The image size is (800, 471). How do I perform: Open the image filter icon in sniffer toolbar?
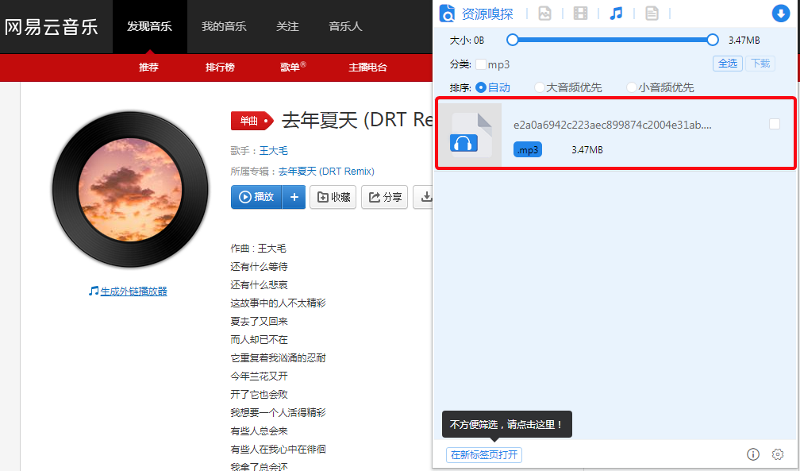545,13
